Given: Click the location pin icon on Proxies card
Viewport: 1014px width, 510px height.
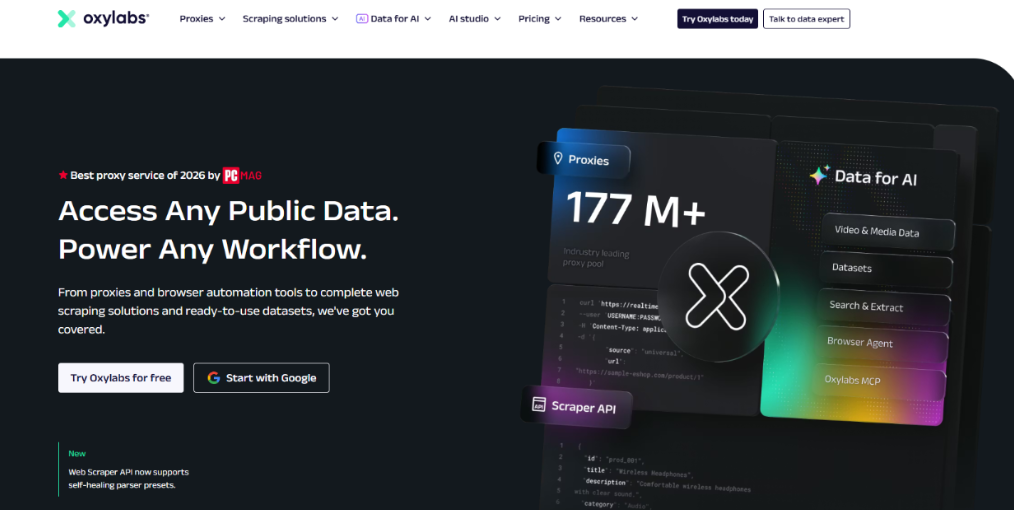Looking at the screenshot, I should coord(556,159).
